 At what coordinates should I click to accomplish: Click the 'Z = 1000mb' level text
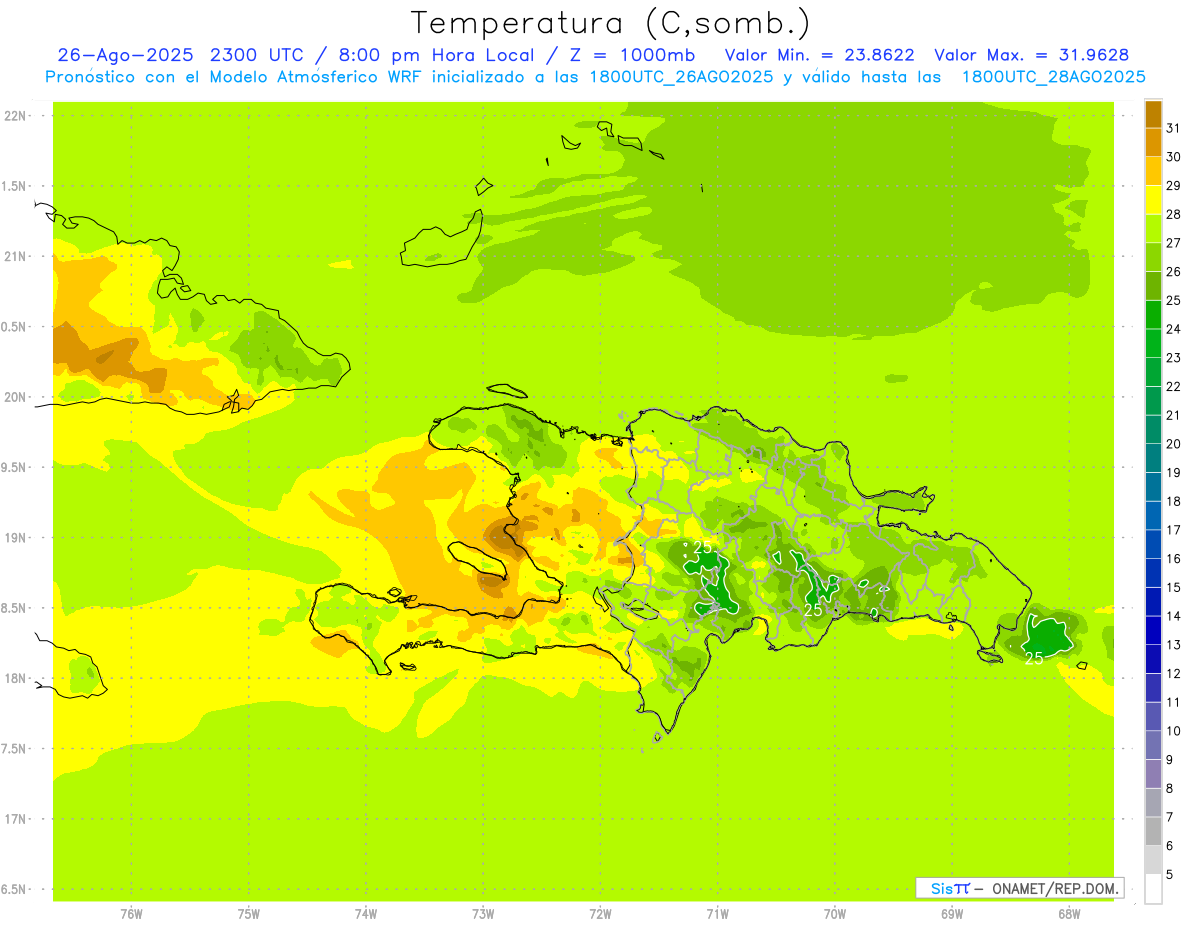[632, 55]
